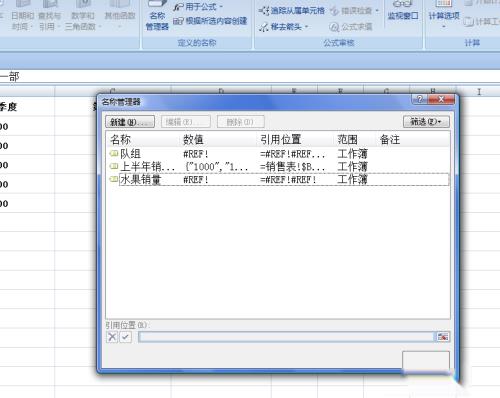Click the 季度 header cell in the worksheet
Screen dimensions: 500x398
coord(27,107)
